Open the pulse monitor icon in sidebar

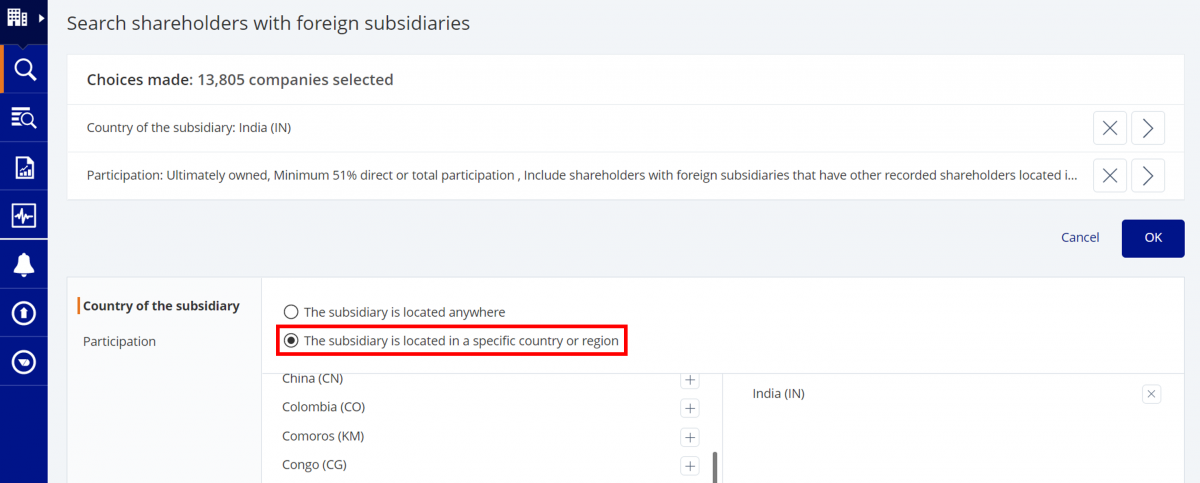pos(24,216)
